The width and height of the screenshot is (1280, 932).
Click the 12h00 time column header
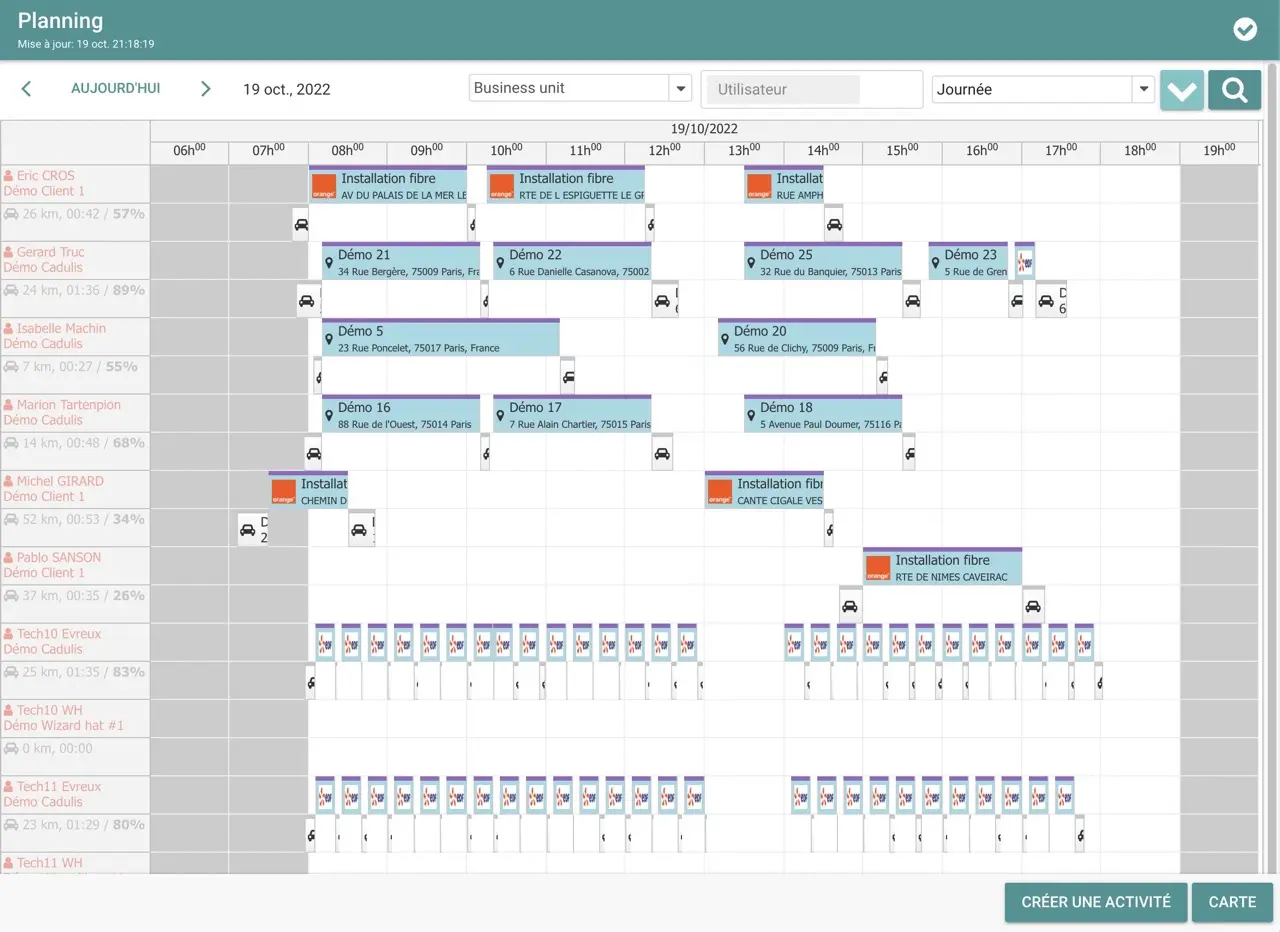click(x=664, y=152)
